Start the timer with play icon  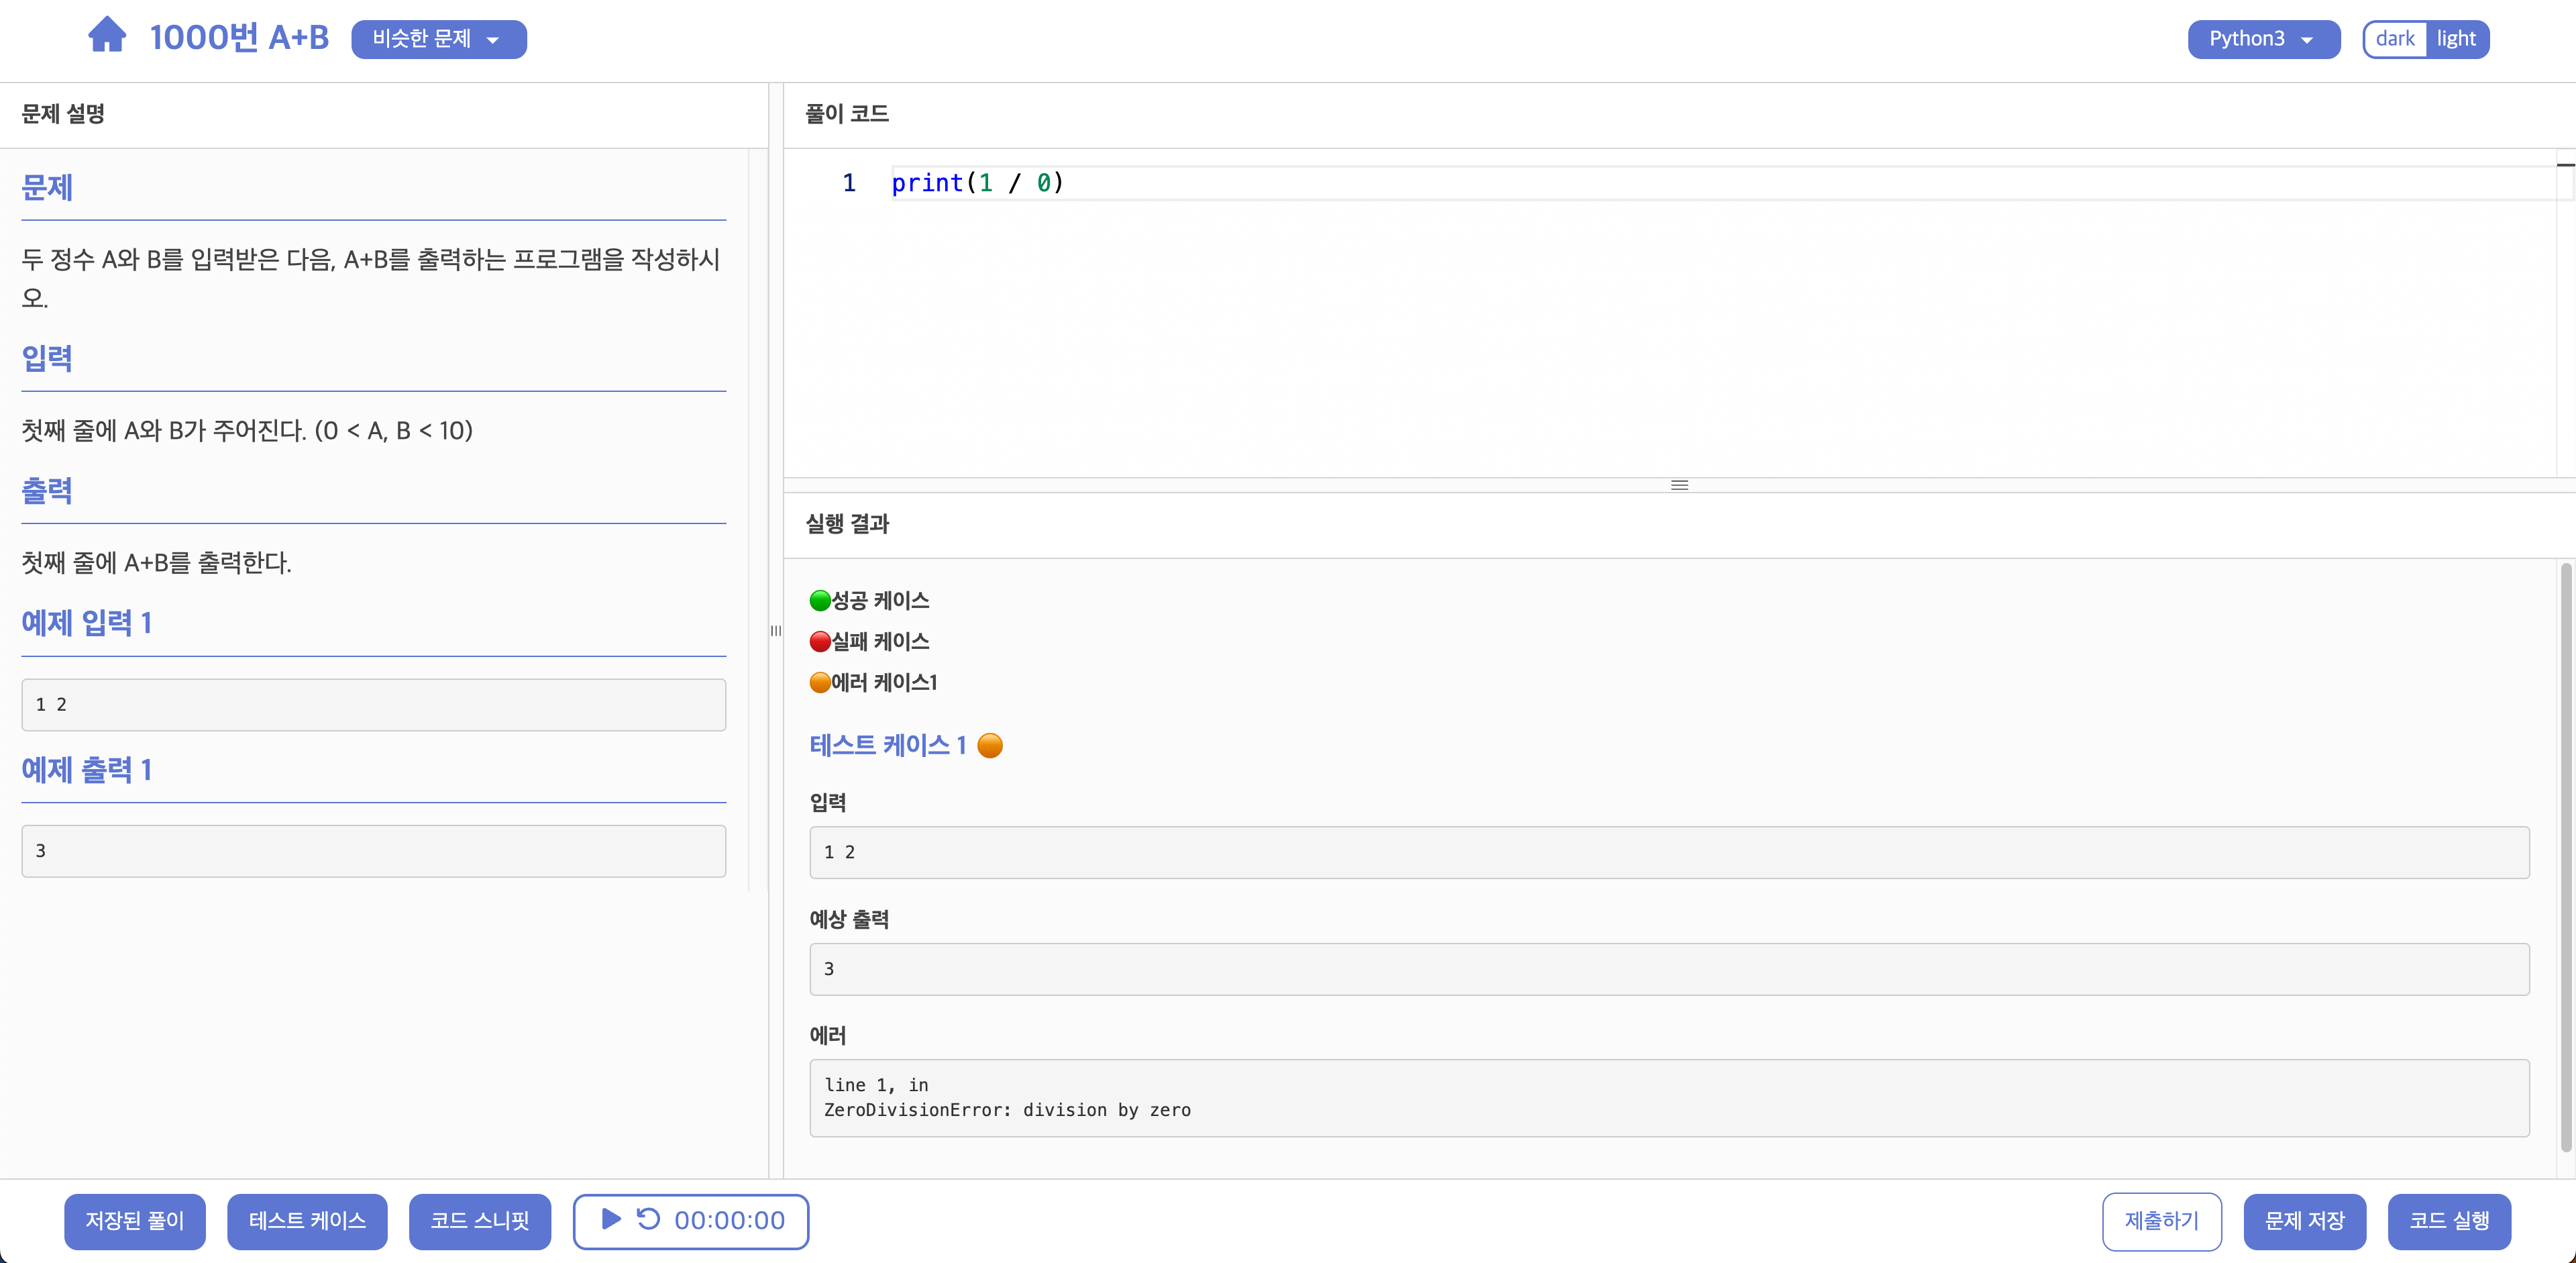tap(611, 1219)
